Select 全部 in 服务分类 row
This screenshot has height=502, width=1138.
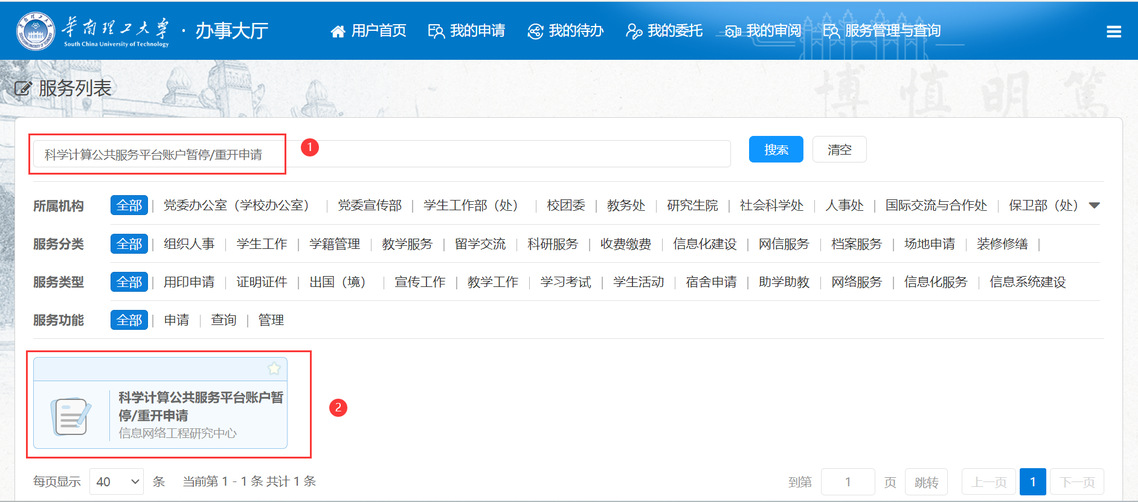click(x=129, y=244)
